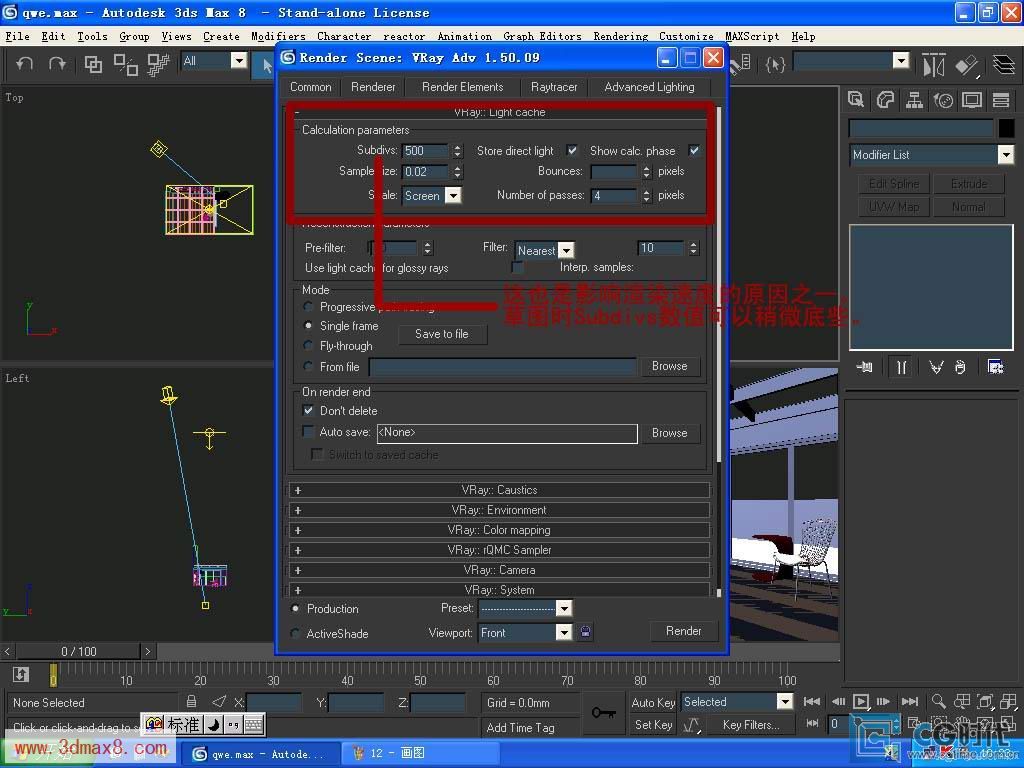This screenshot has height=768, width=1024.
Task: Click the selection lock toggle icon
Action: coord(191,701)
